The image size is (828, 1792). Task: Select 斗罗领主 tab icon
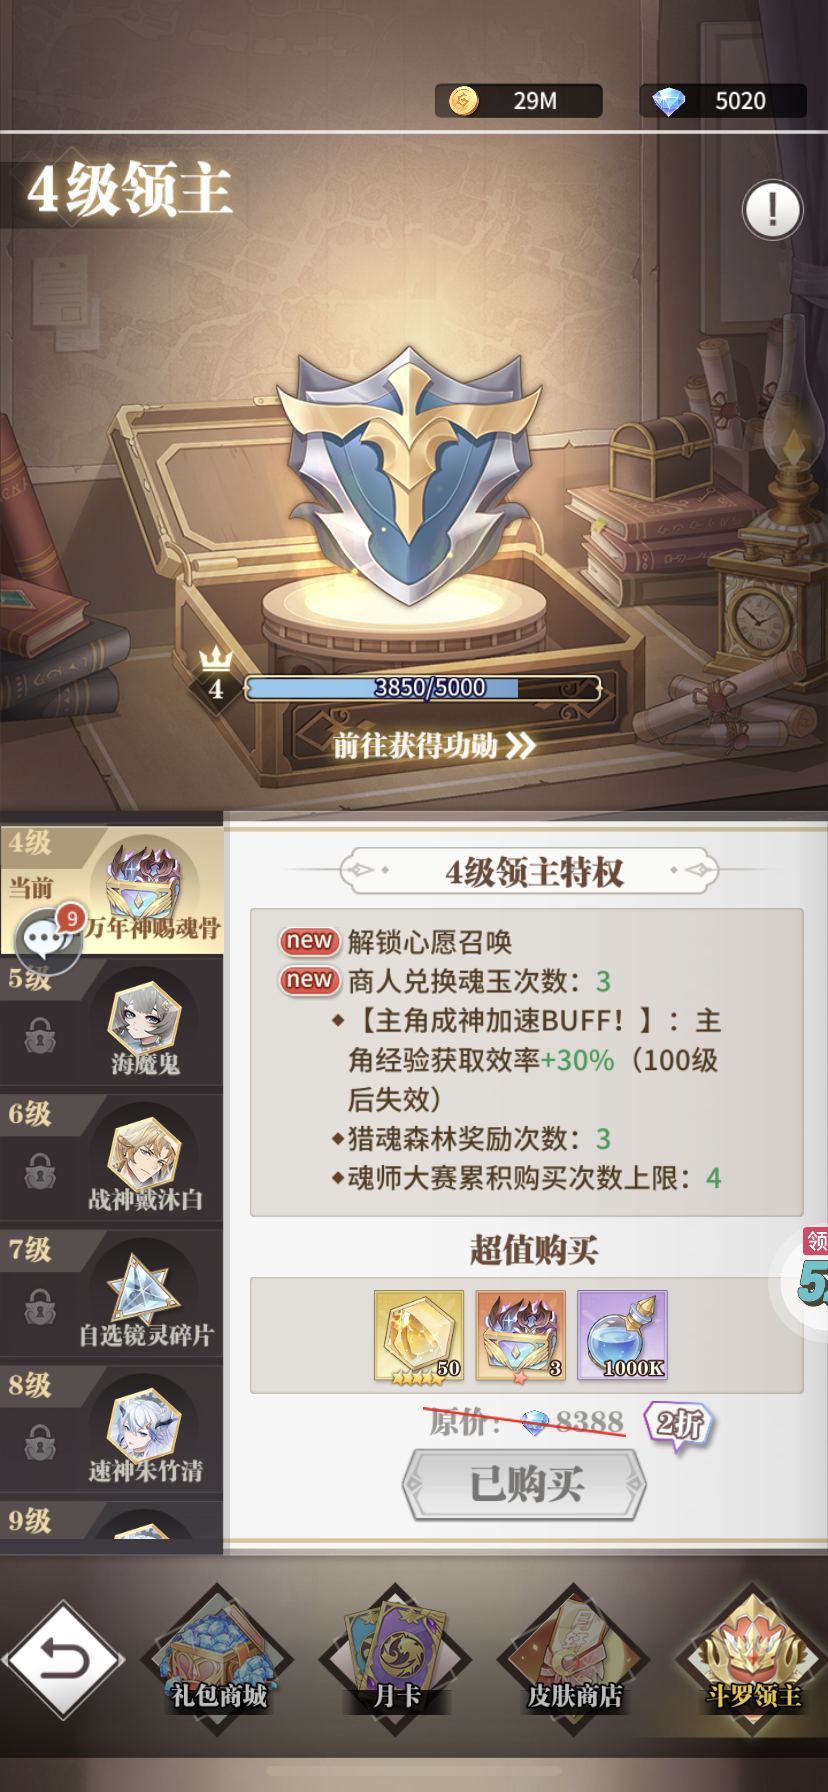coord(753,1657)
